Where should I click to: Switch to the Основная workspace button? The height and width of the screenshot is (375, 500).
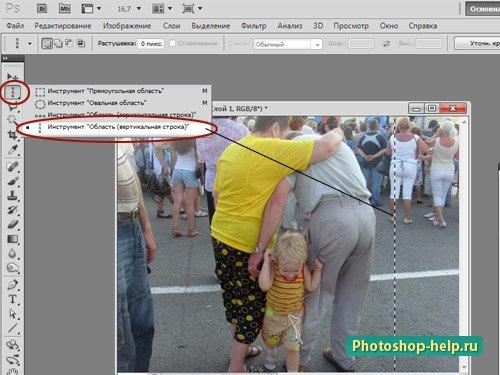(483, 9)
